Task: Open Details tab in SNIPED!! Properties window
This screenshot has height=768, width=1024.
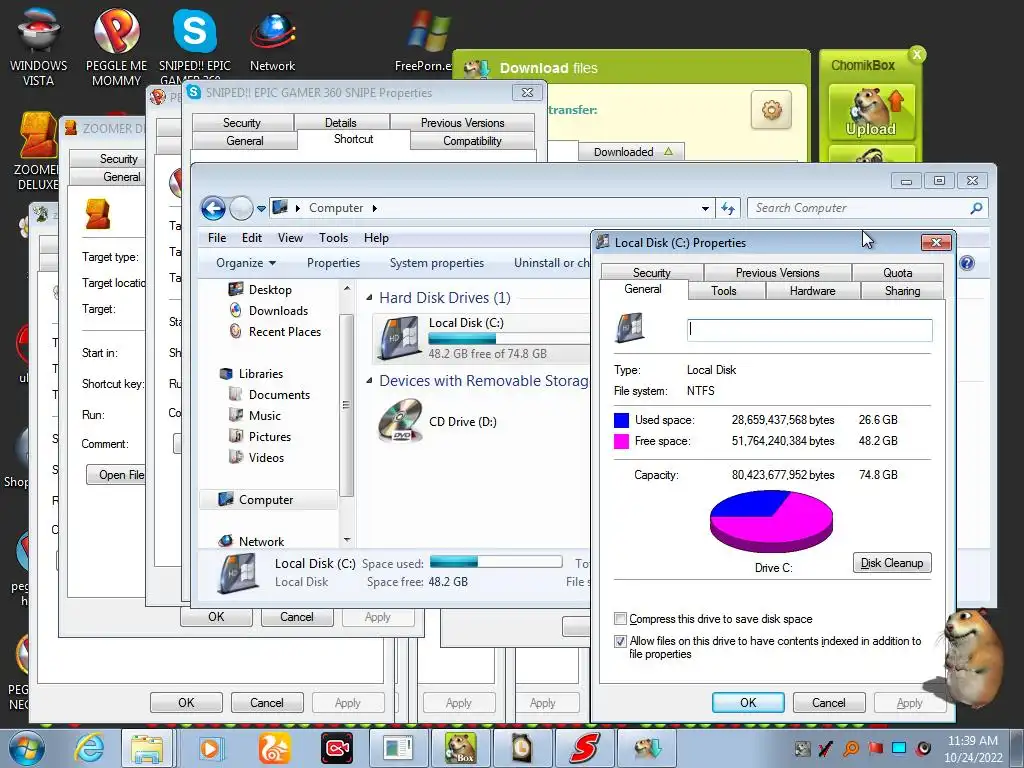Action: [341, 123]
